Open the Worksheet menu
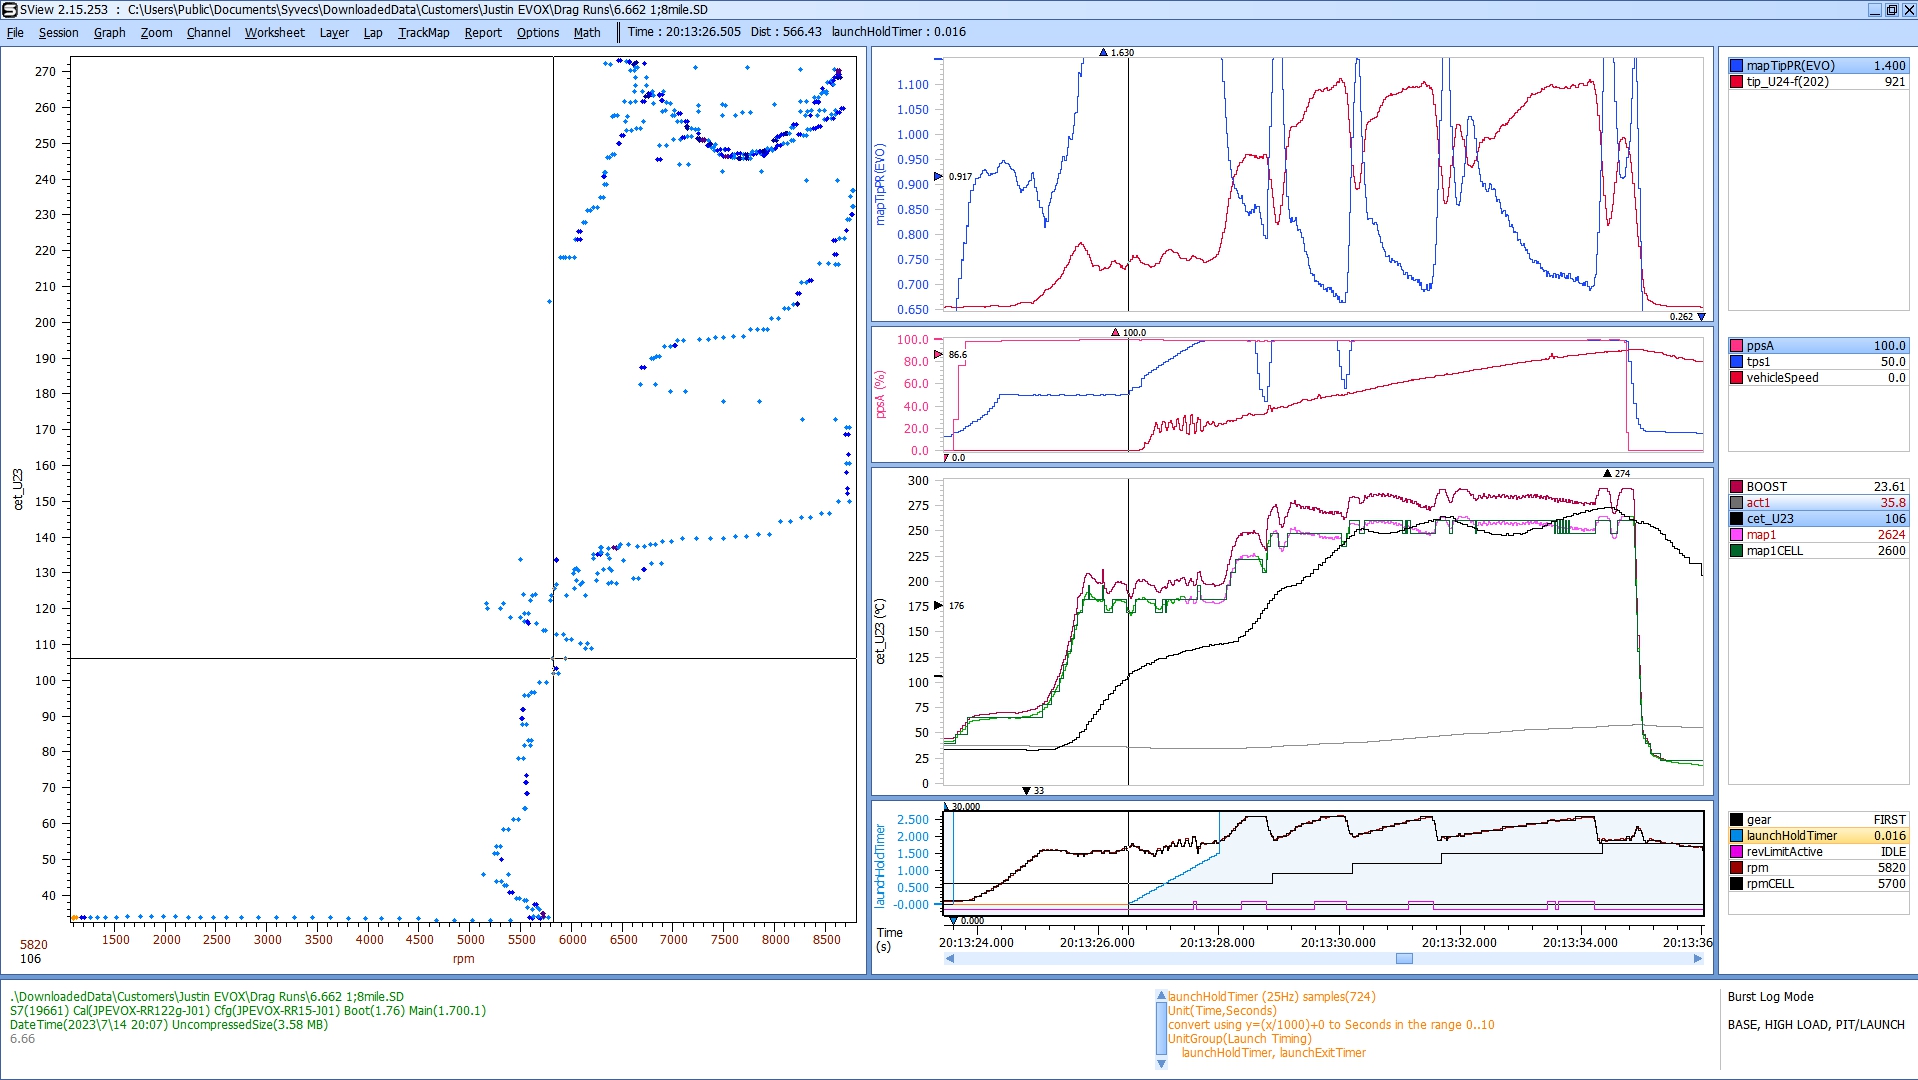1918x1080 pixels. [x=274, y=32]
